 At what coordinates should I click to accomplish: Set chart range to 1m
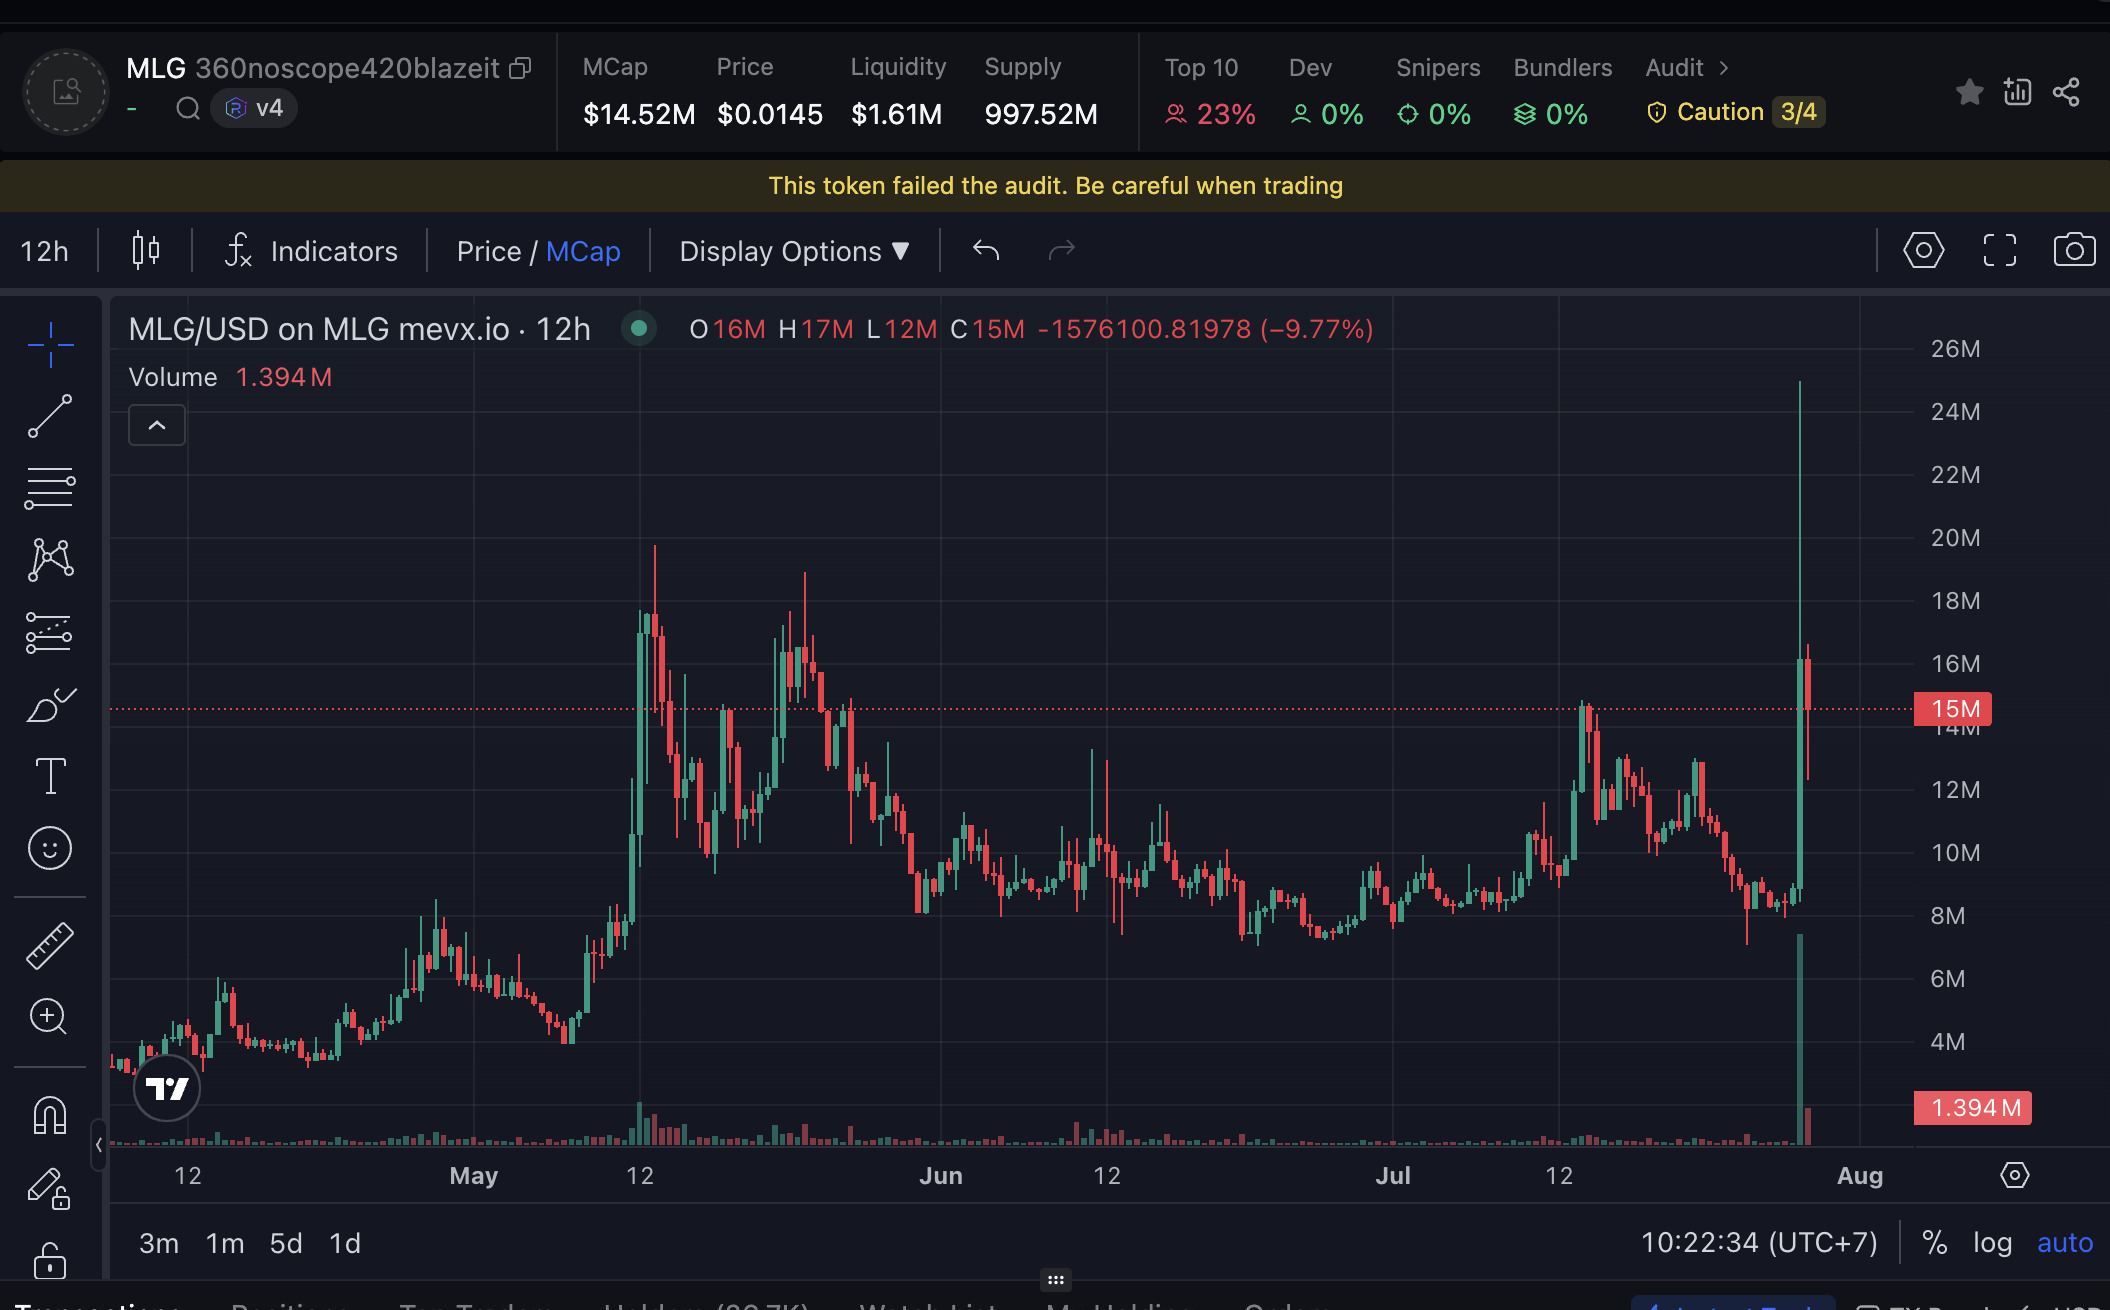(x=225, y=1243)
